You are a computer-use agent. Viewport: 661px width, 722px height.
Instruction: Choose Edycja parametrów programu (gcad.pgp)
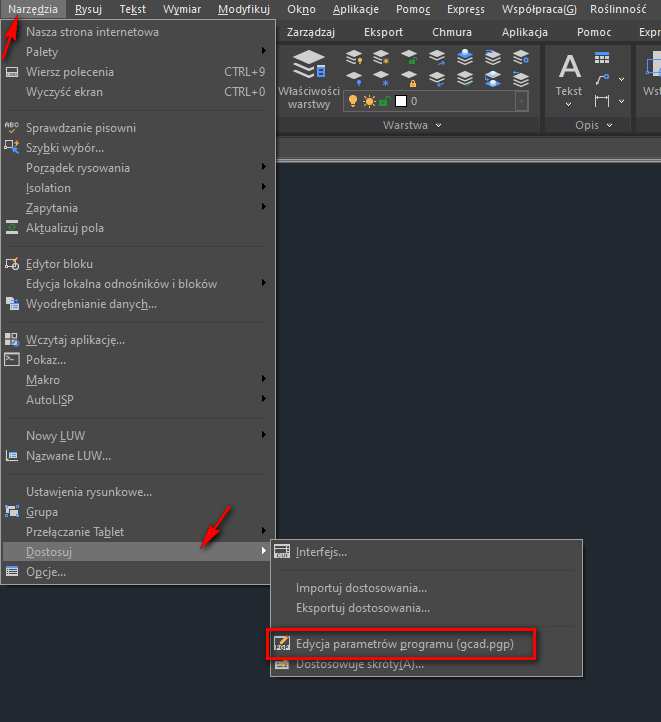tap(404, 644)
